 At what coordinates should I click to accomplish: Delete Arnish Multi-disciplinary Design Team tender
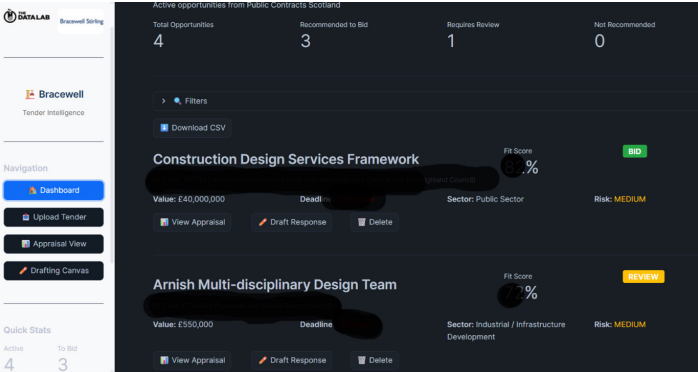tap(374, 360)
